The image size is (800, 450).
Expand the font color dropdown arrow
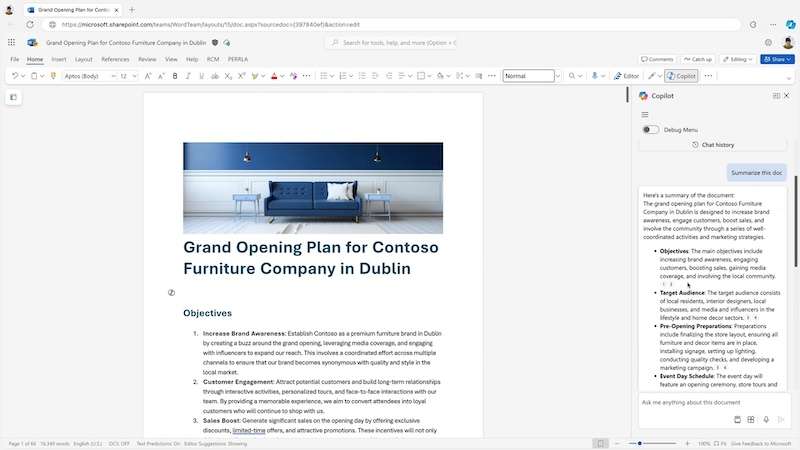tap(282, 77)
